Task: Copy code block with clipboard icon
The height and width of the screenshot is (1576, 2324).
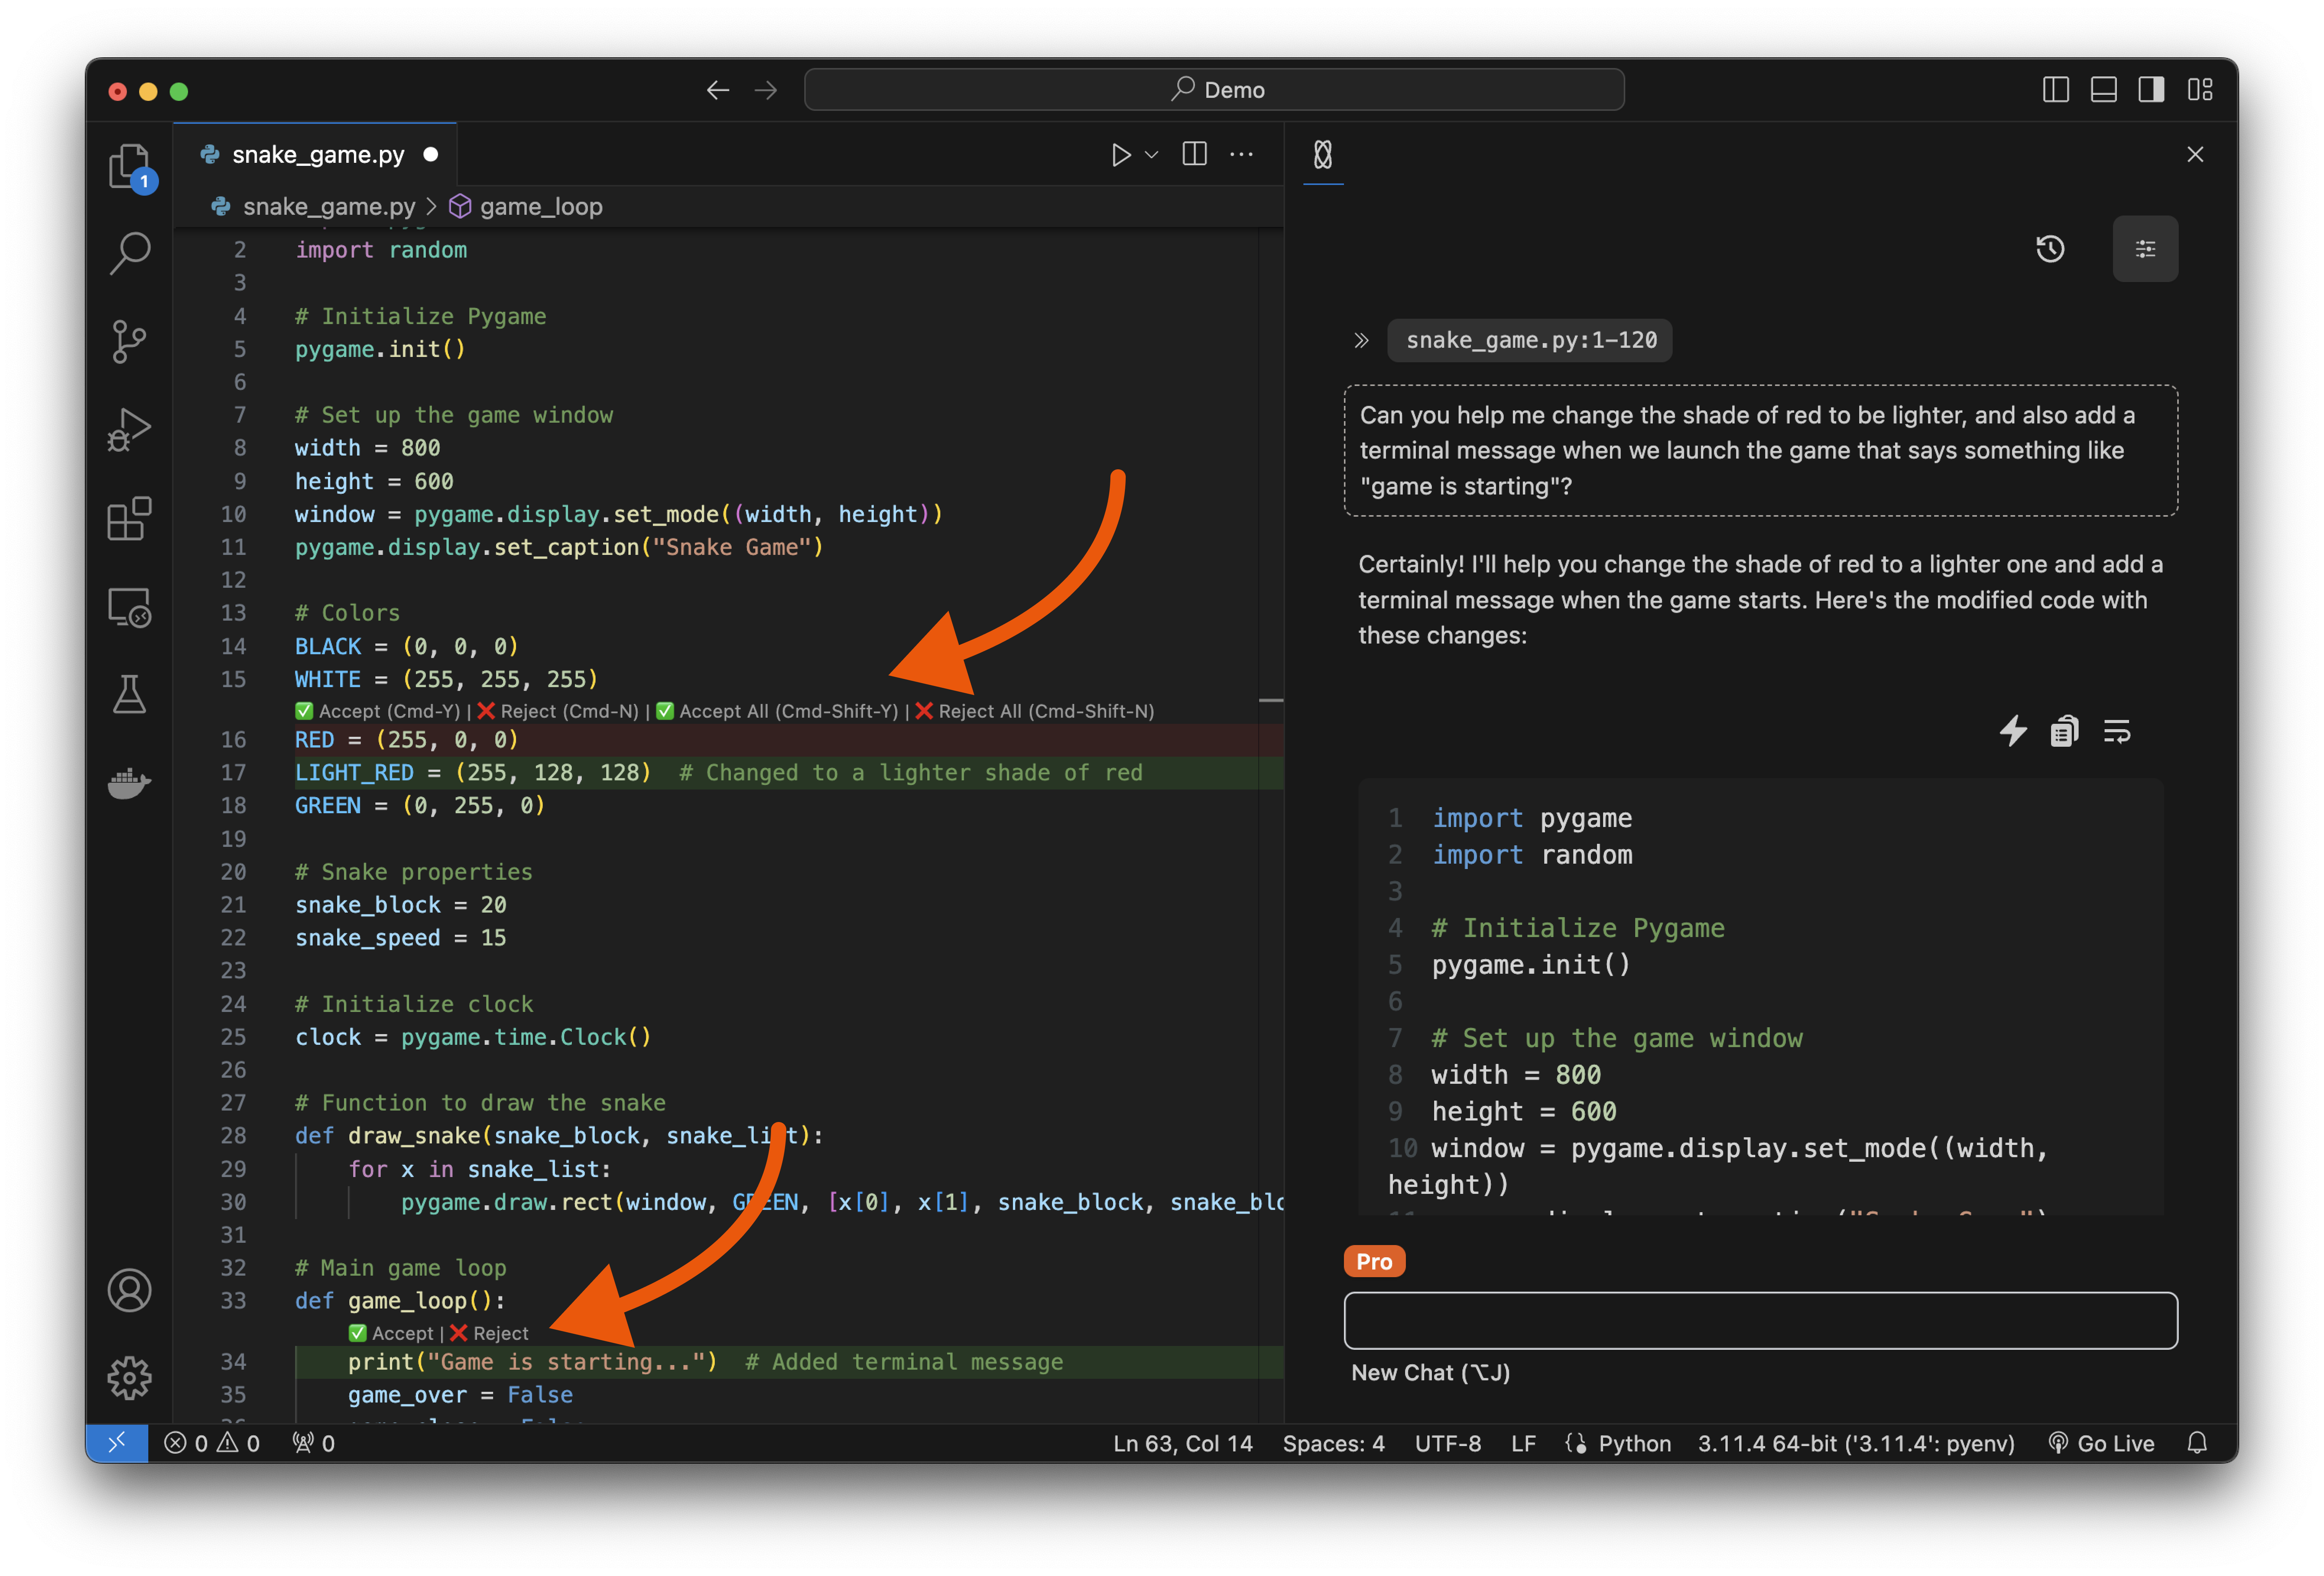Action: [x=2065, y=731]
